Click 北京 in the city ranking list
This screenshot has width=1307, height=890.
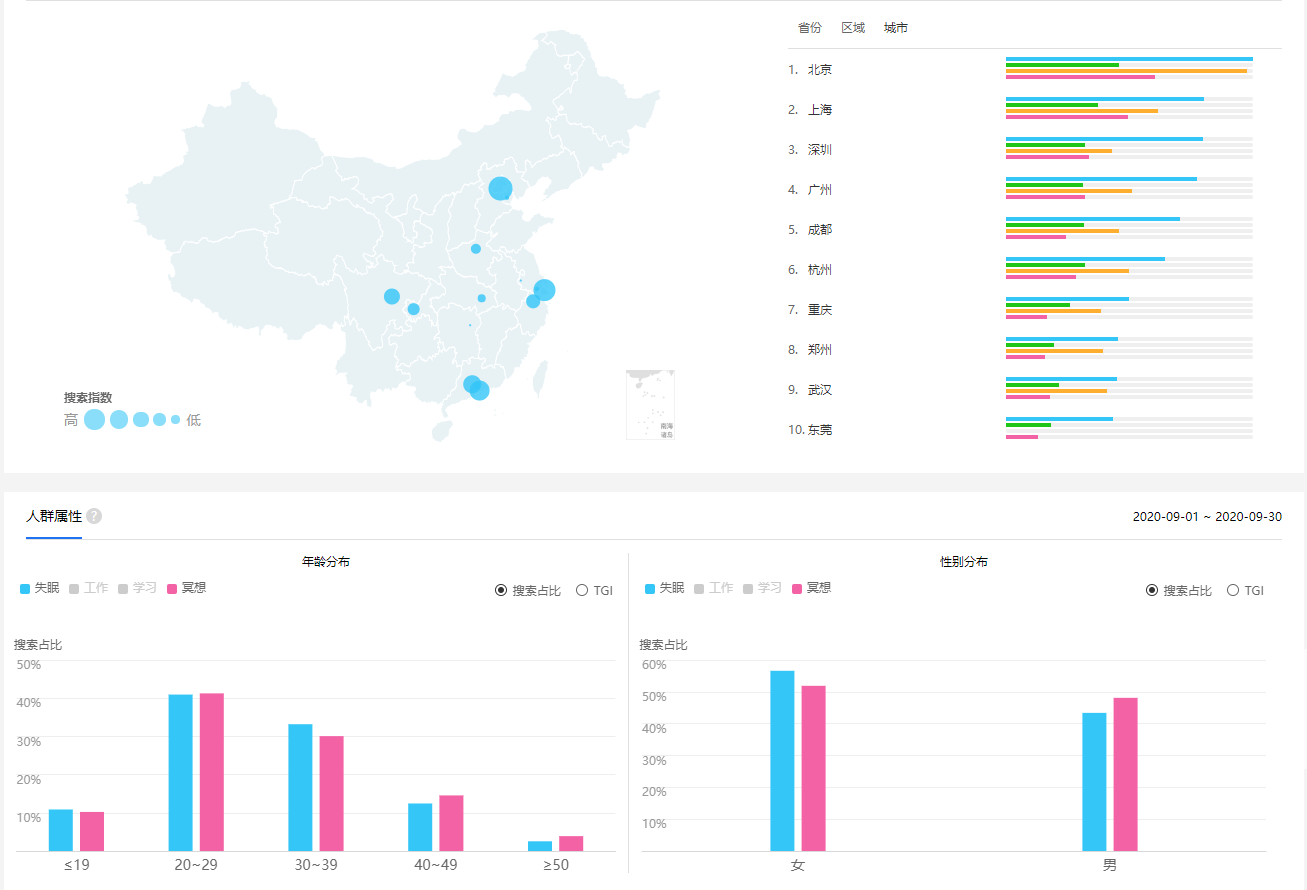point(819,70)
